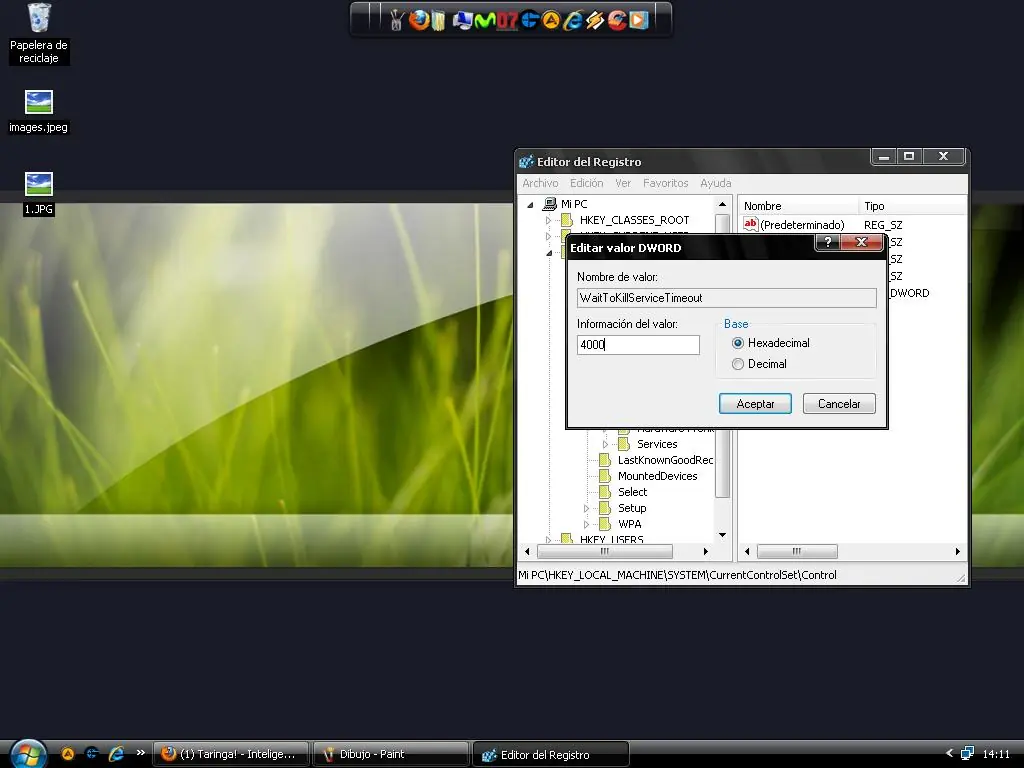This screenshot has height=768, width=1024.
Task: Select the Decimal base option
Action: coord(738,364)
